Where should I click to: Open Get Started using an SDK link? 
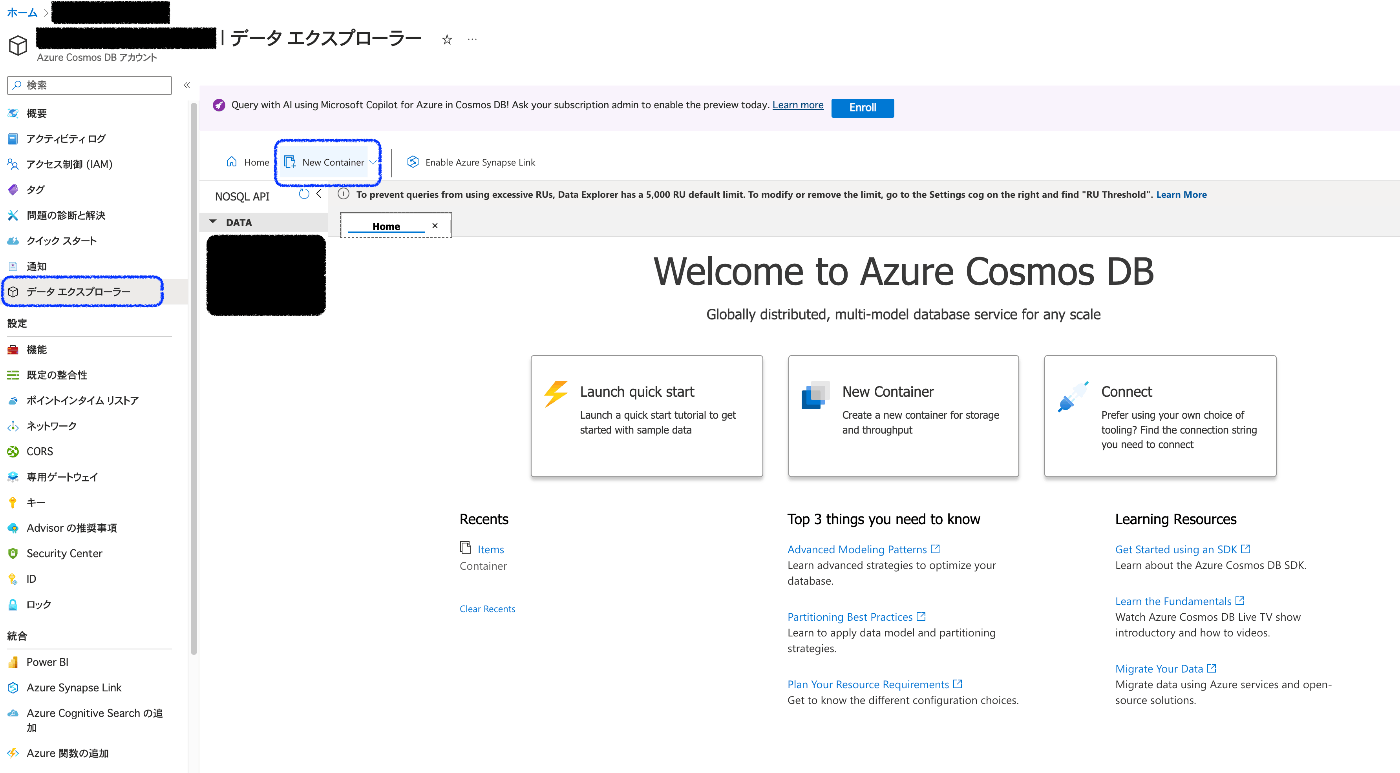point(1183,549)
